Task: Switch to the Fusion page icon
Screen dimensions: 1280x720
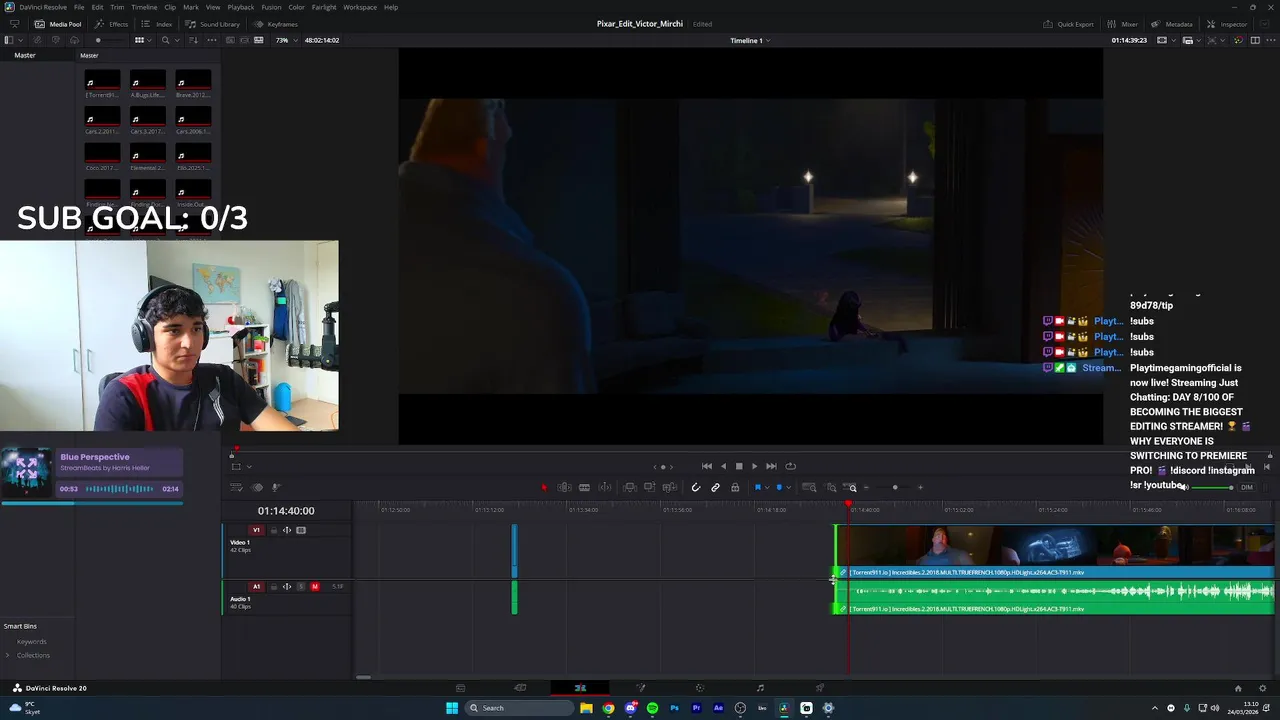Action: tap(640, 688)
